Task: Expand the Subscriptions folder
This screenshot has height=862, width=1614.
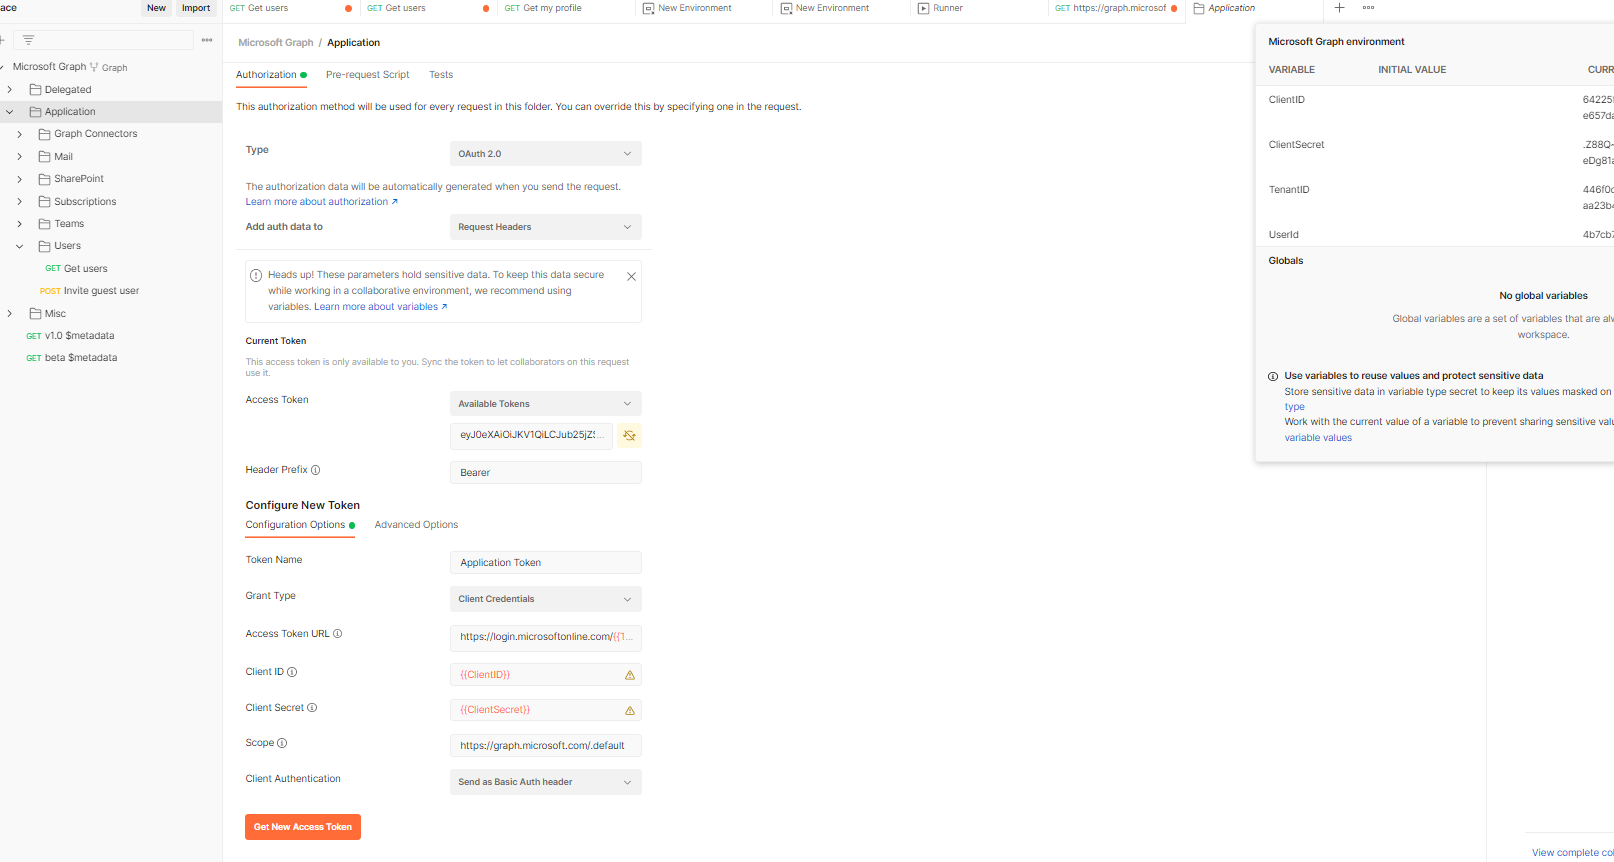Action: click(19, 202)
